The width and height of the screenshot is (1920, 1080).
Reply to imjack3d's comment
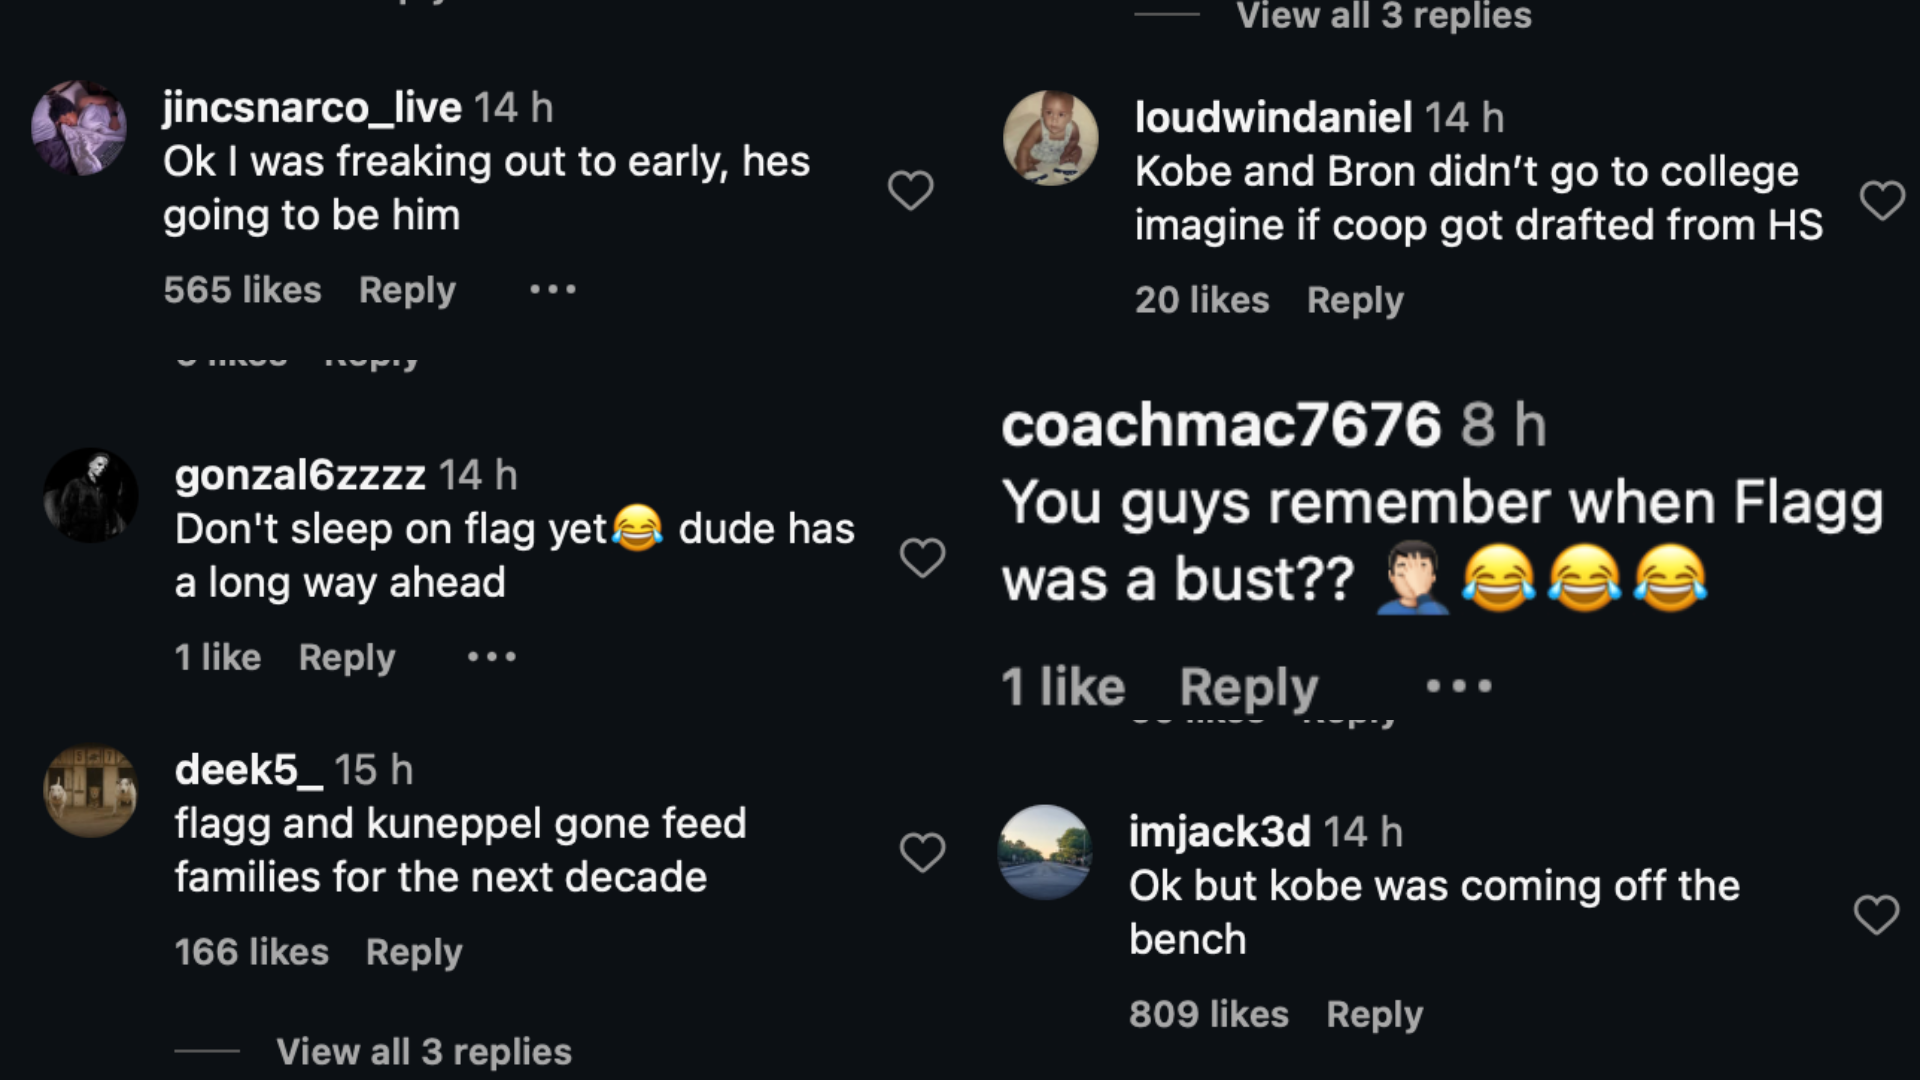pos(1374,1014)
